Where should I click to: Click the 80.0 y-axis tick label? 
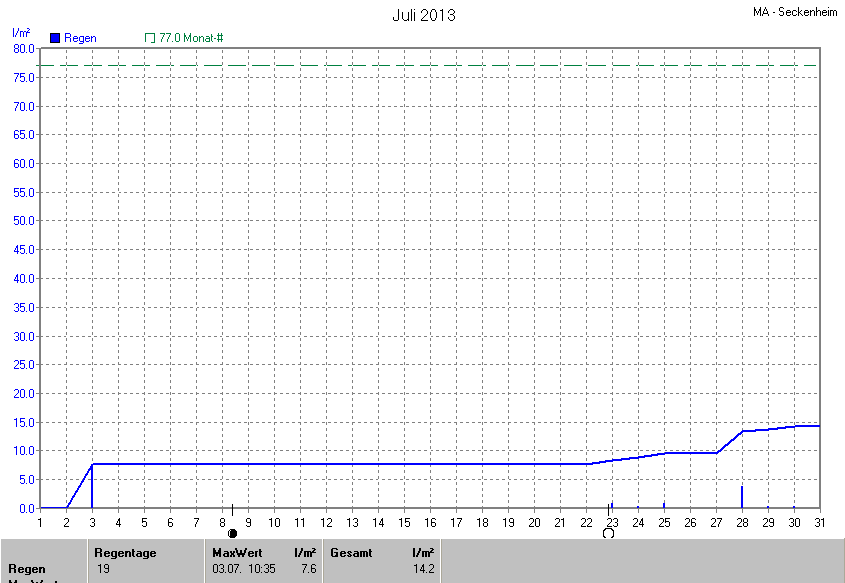[24, 48]
